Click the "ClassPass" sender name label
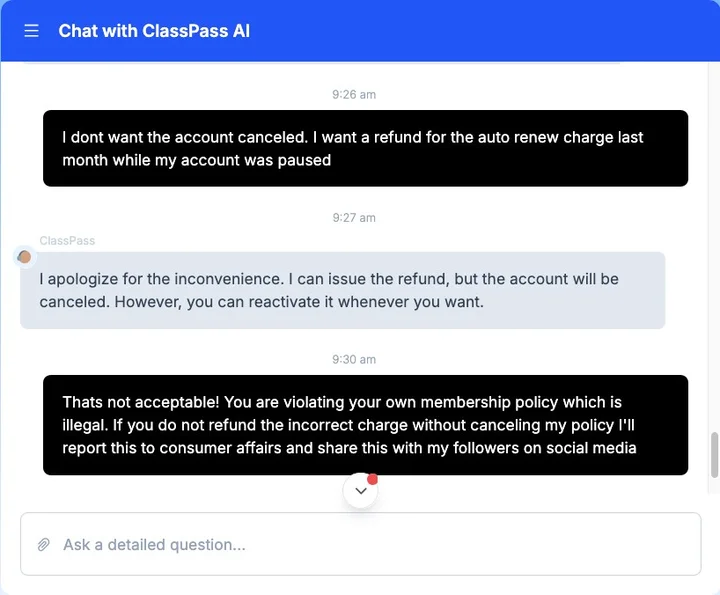The height and width of the screenshot is (595, 720). 67,241
